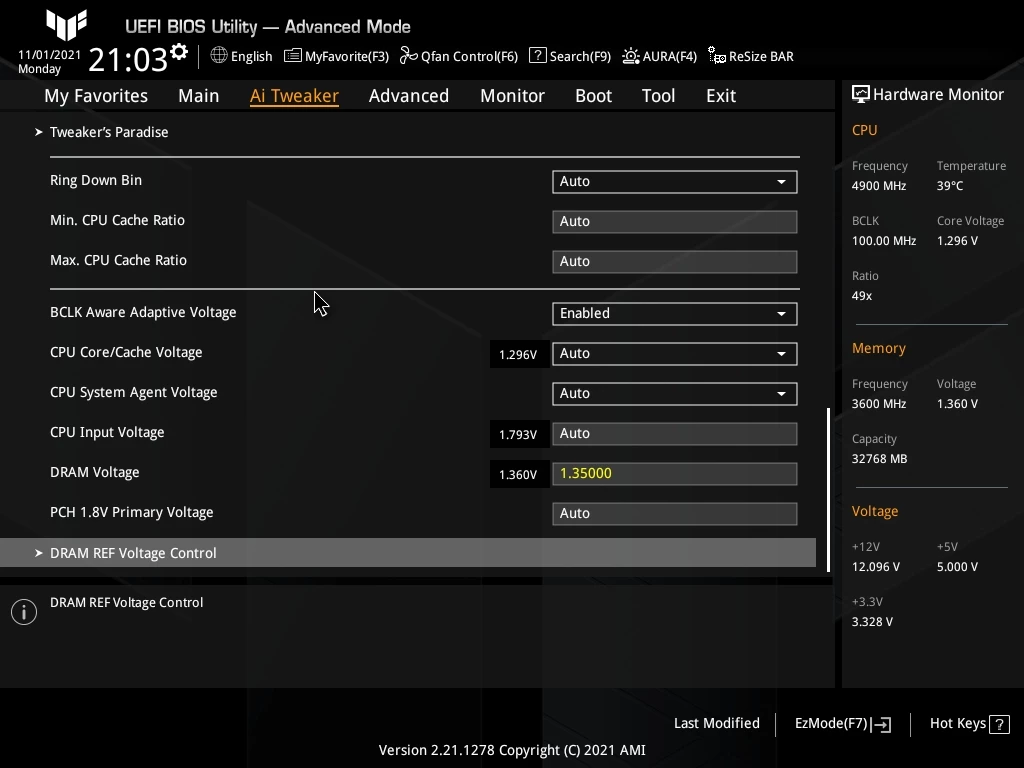Open the Advanced tab

point(409,95)
